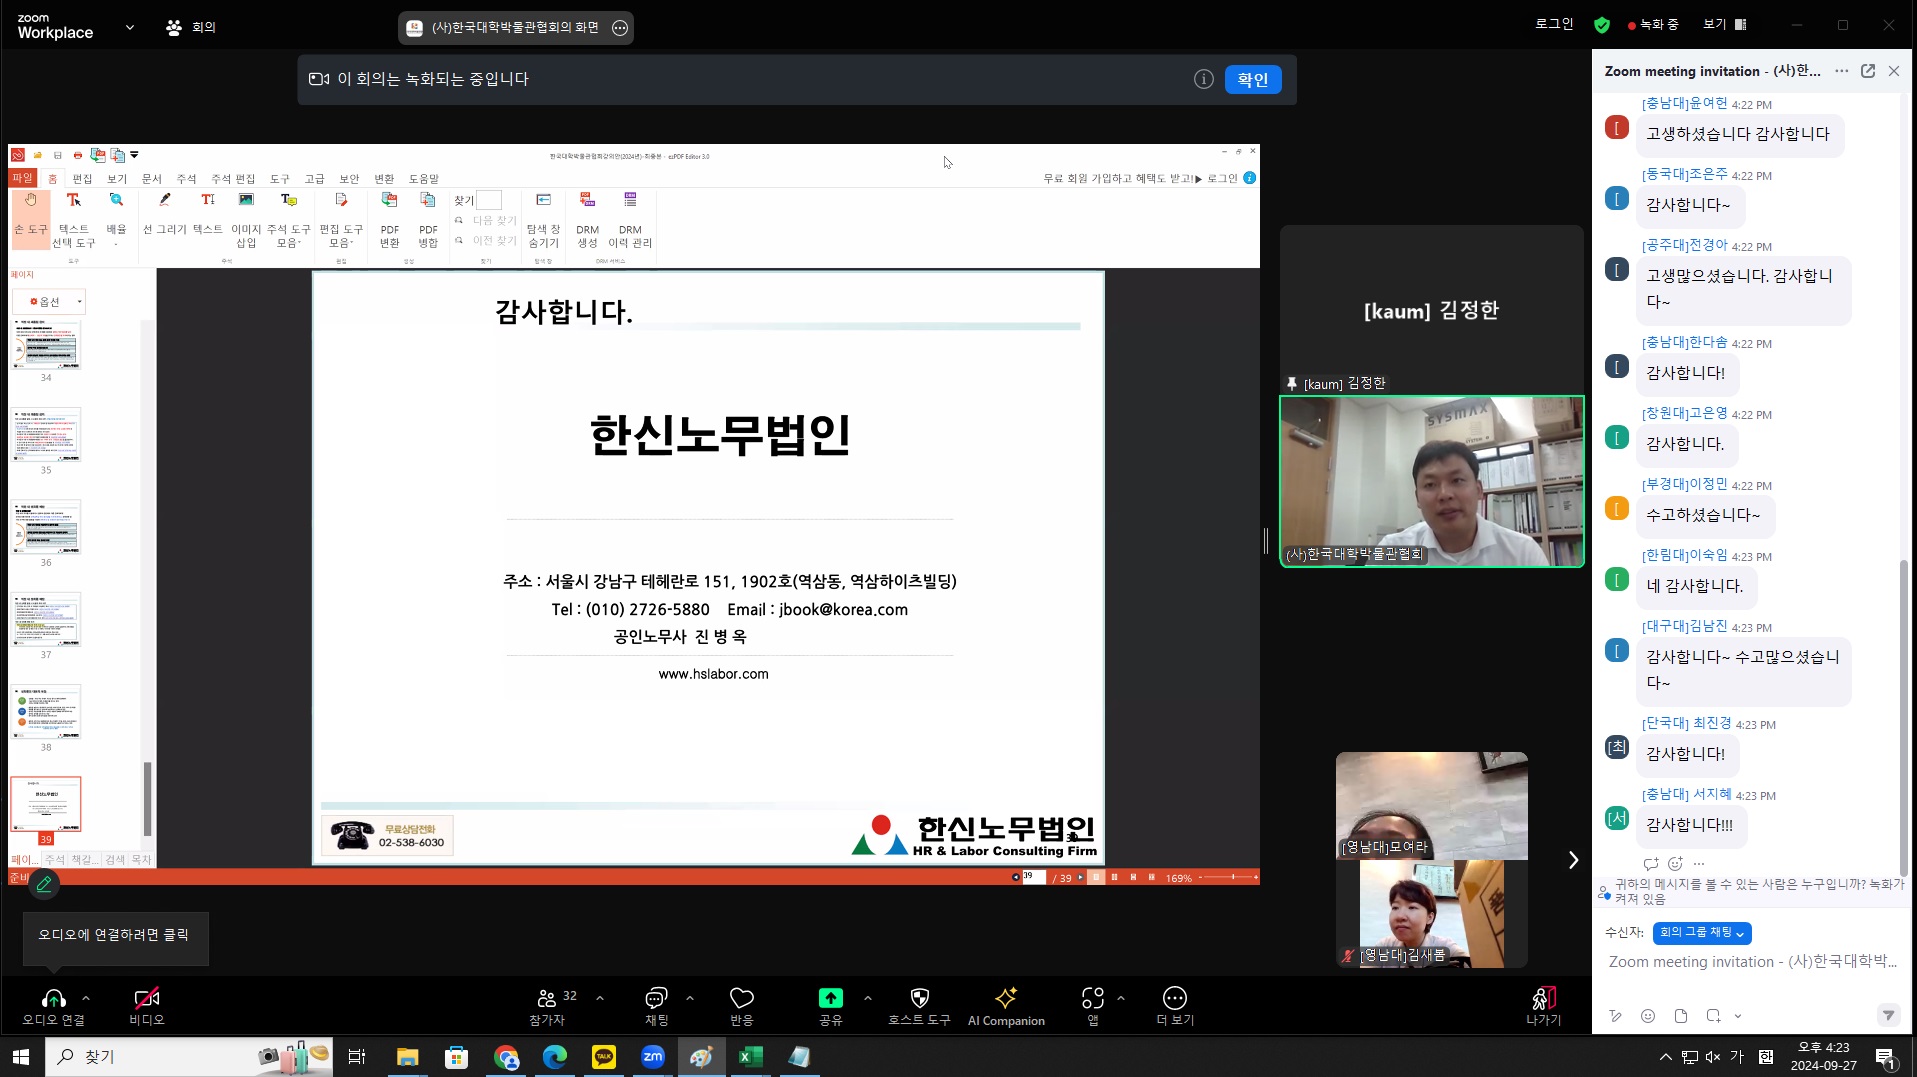
Task: Toggle the video camera on
Action: click(146, 1006)
